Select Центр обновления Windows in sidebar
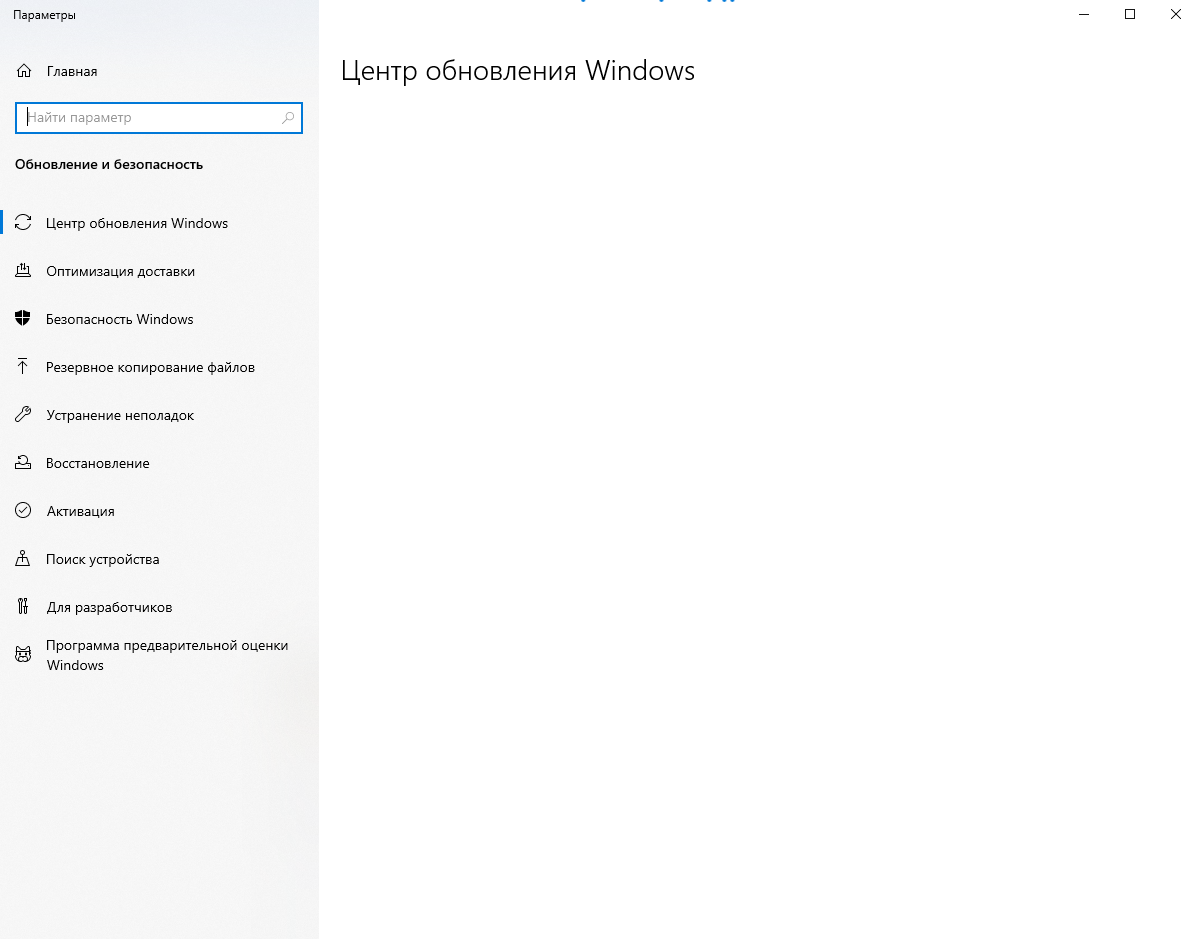The image size is (1197, 939). (160, 223)
